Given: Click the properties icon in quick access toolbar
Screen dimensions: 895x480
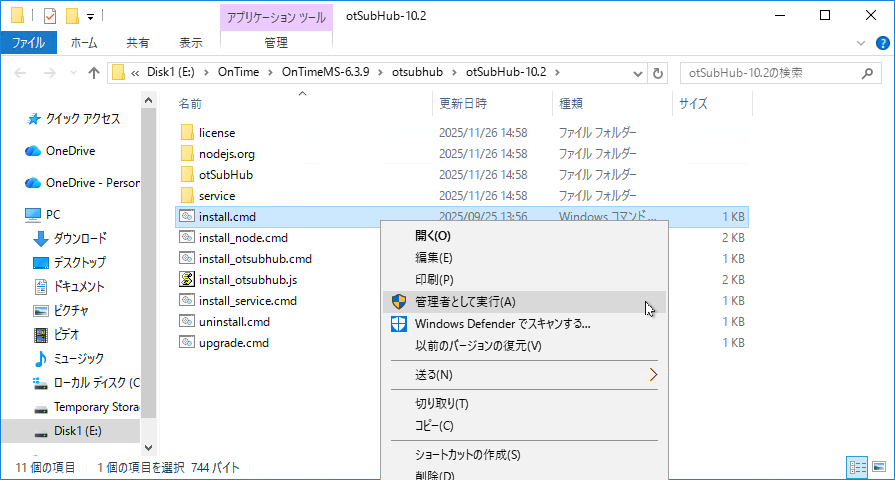Looking at the screenshot, I should (50, 16).
